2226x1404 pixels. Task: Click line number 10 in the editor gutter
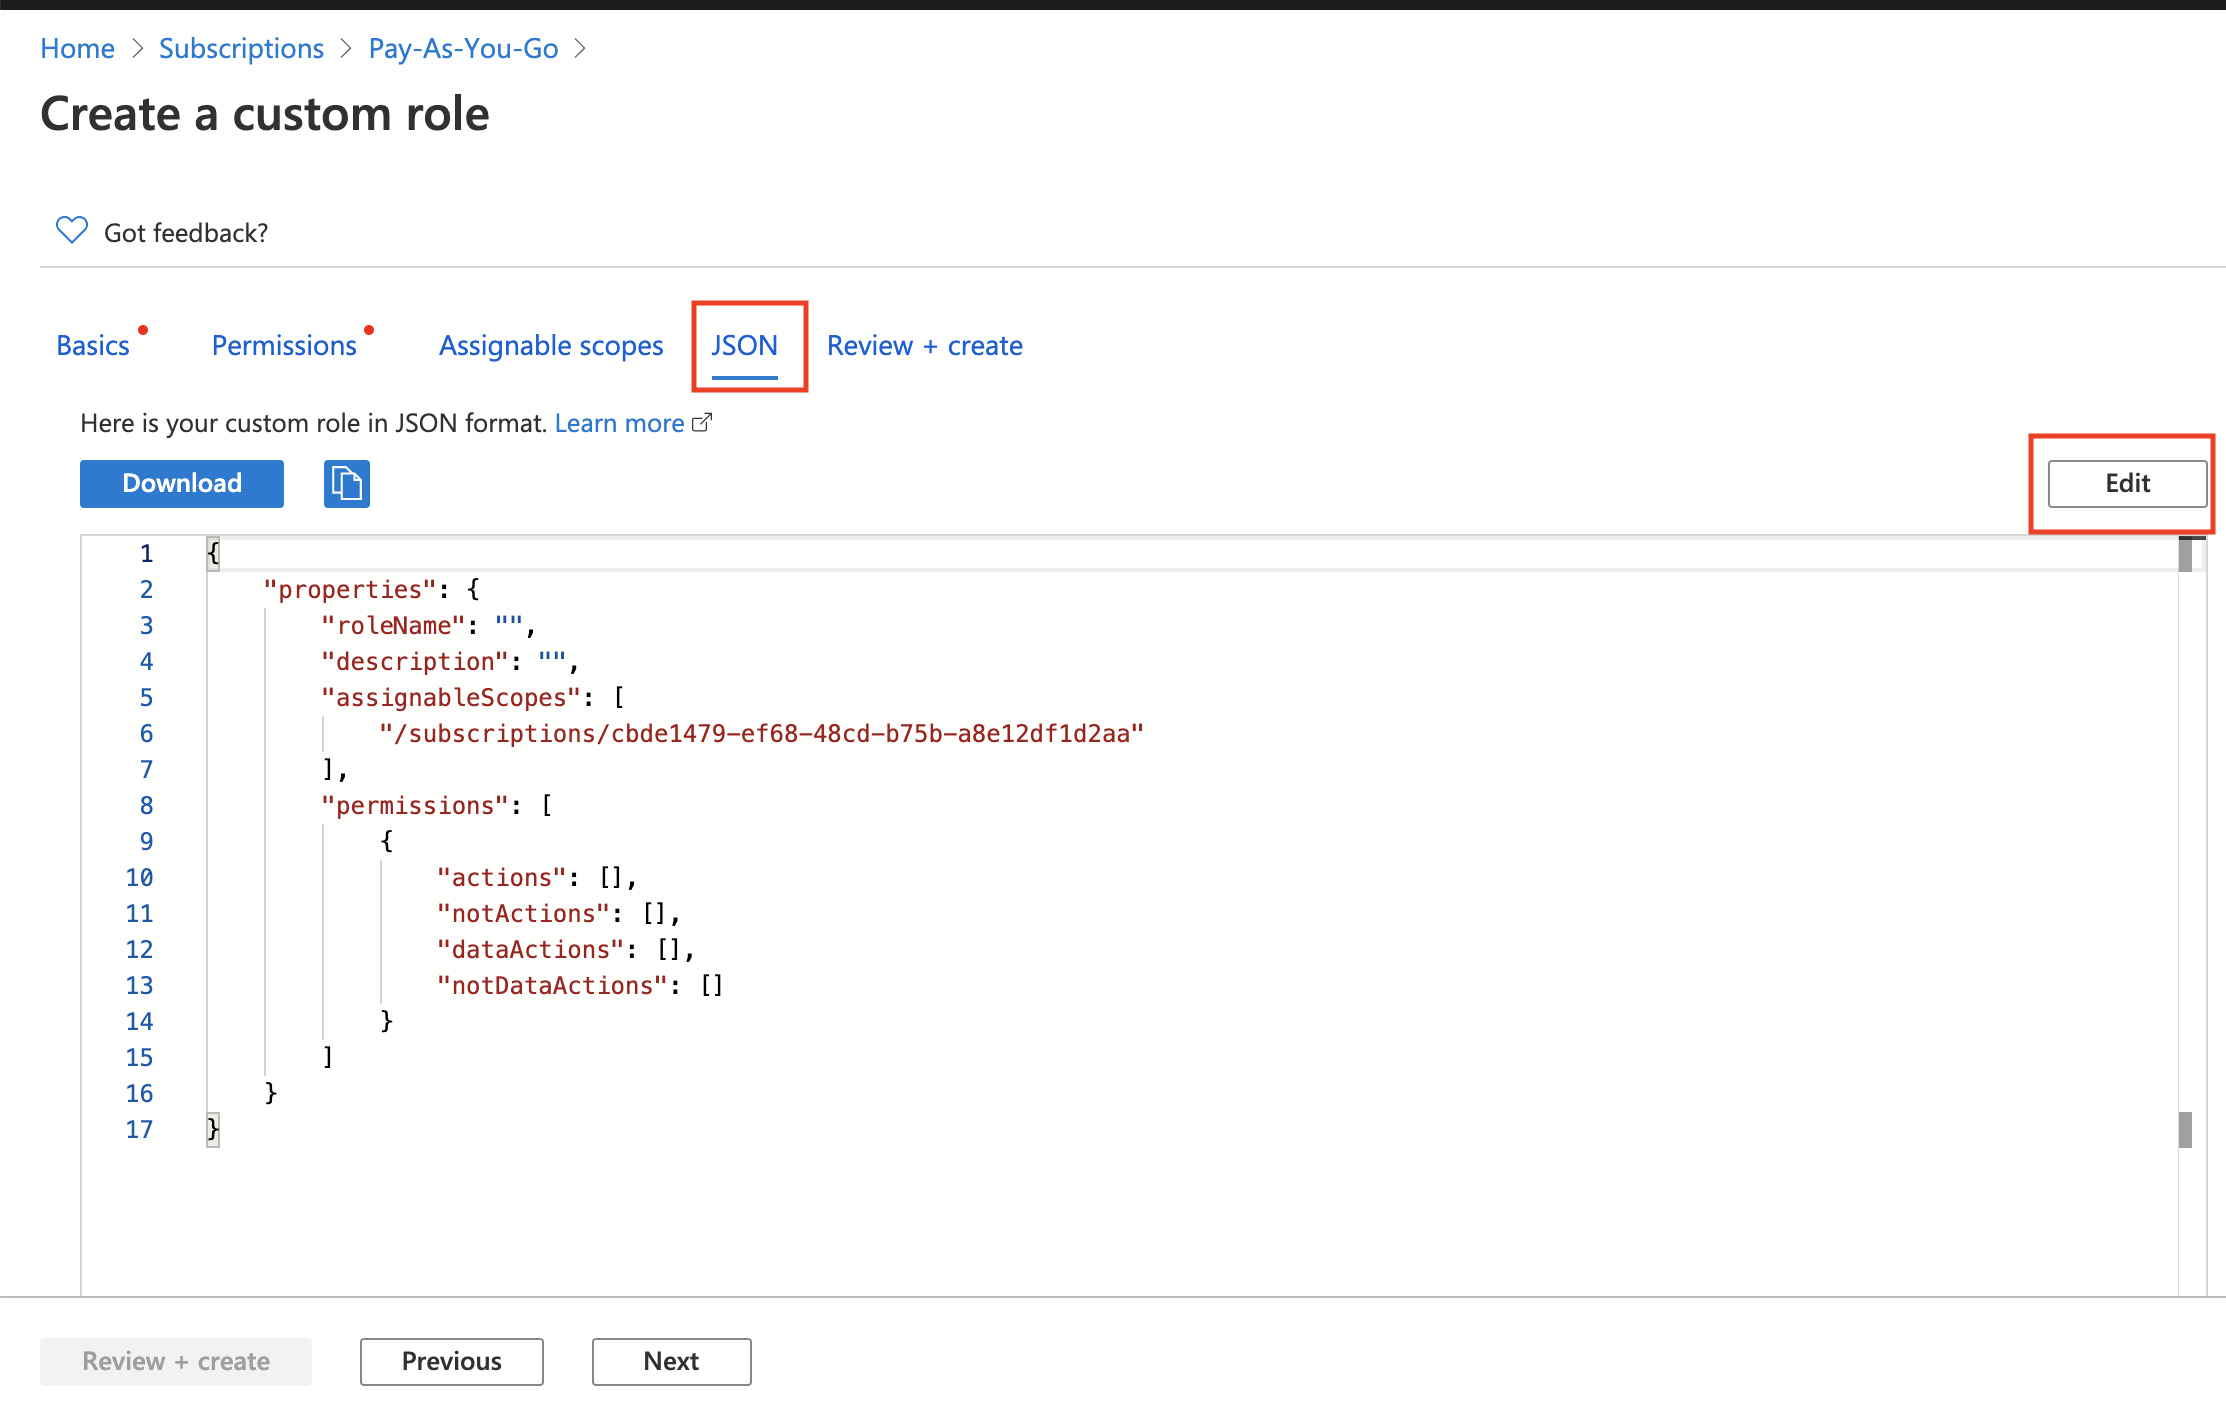pos(140,877)
